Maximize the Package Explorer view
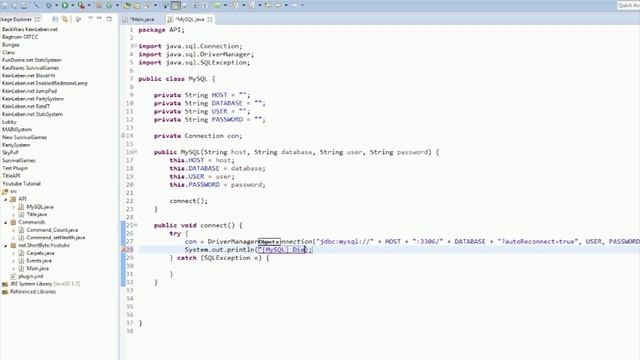Screen dimensions: 640x360 click(x=109, y=19)
